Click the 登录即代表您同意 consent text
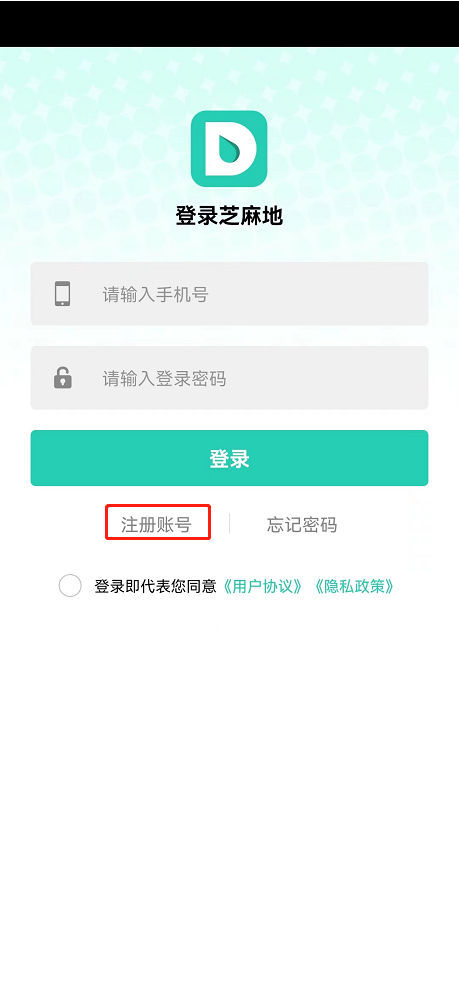The height and width of the screenshot is (990, 459). 156,587
